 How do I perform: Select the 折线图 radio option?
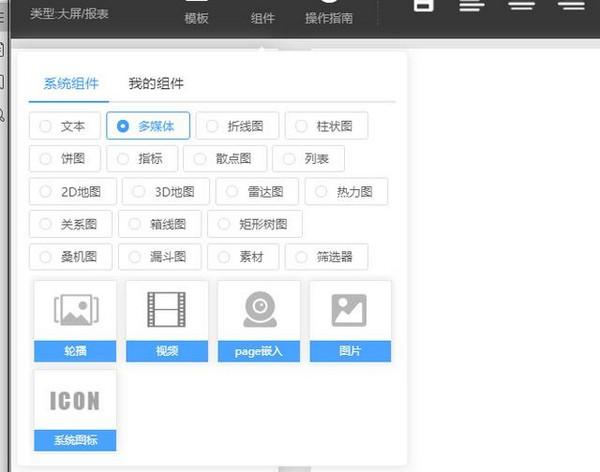(x=236, y=126)
